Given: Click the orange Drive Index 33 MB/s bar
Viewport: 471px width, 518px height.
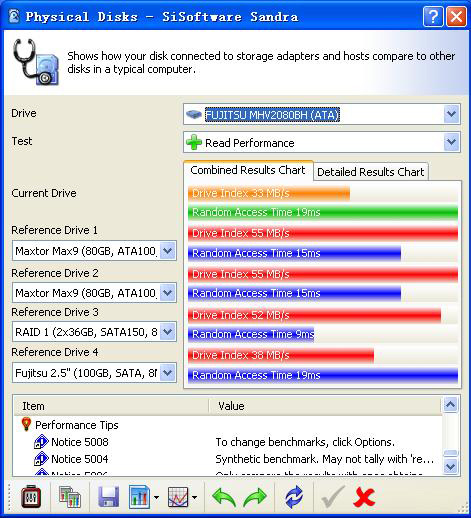Looking at the screenshot, I should pyautogui.click(x=269, y=193).
